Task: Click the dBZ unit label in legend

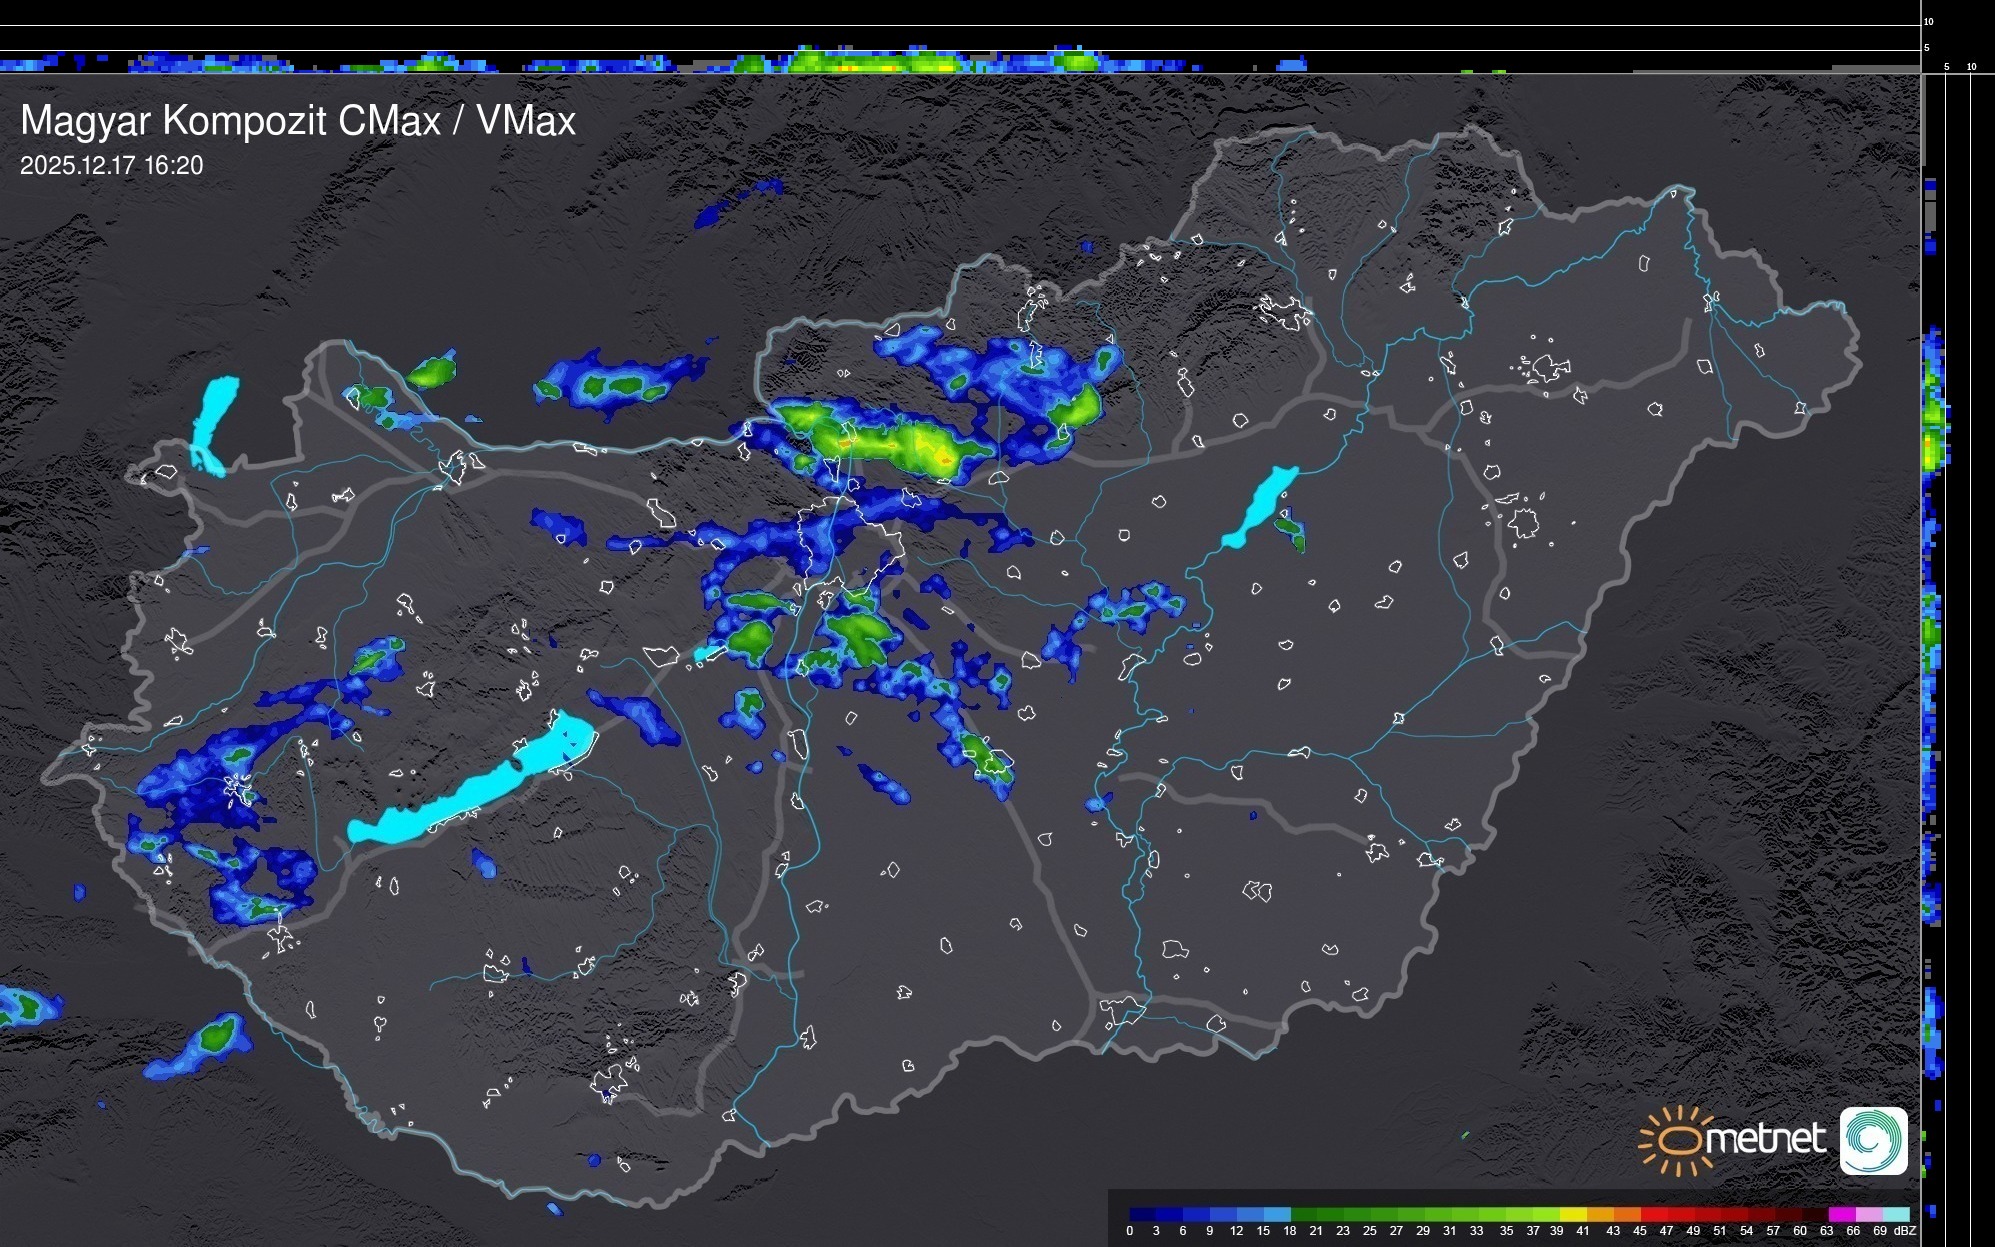Action: click(1905, 1231)
